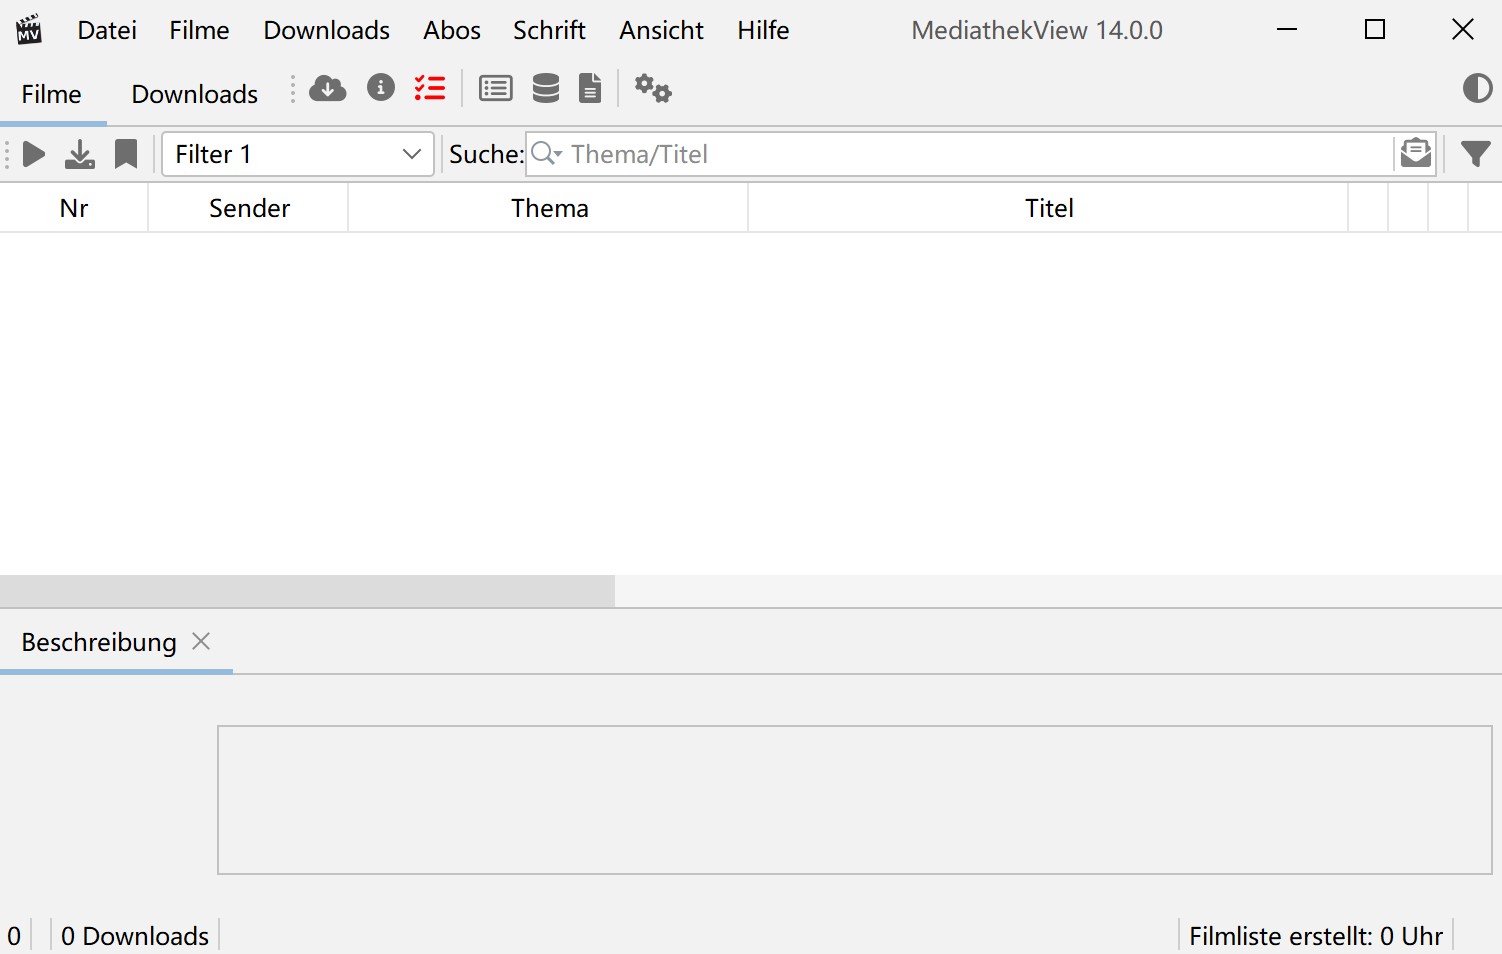
Task: Switch to the Downloads tab
Action: point(195,94)
